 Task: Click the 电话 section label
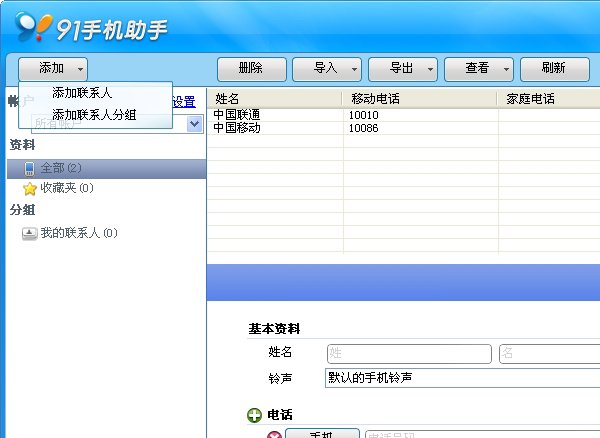pos(280,415)
